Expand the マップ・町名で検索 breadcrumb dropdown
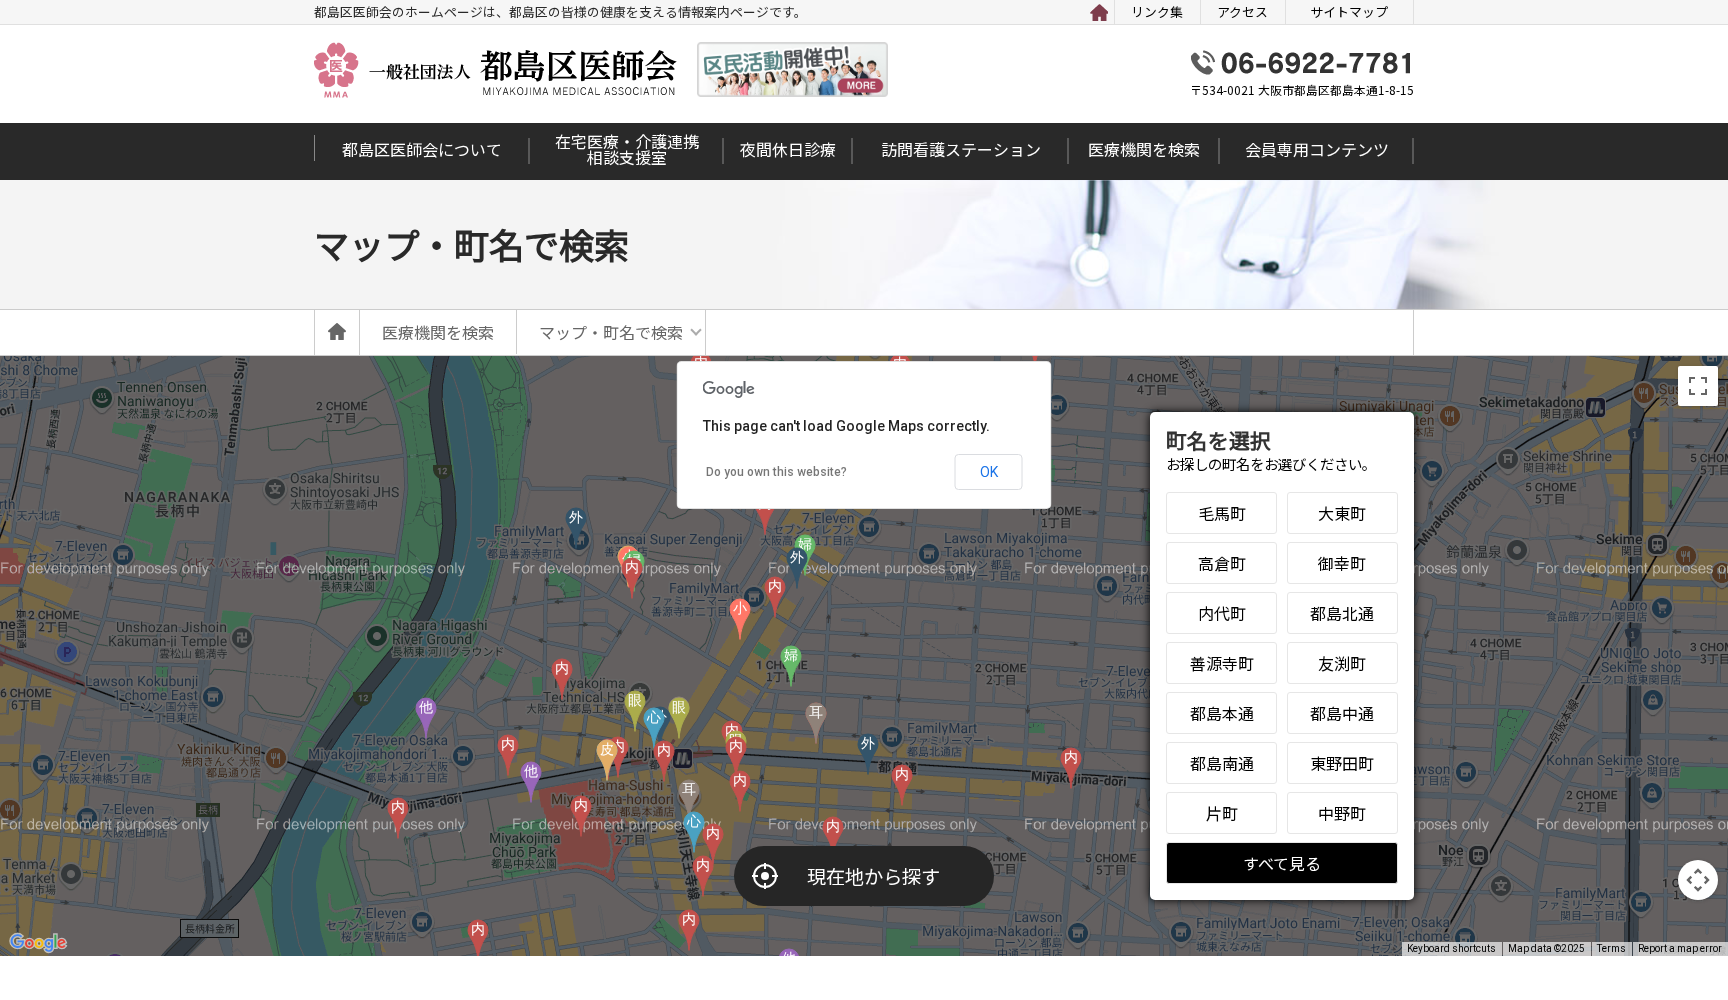The height and width of the screenshot is (1000, 1728). point(697,332)
